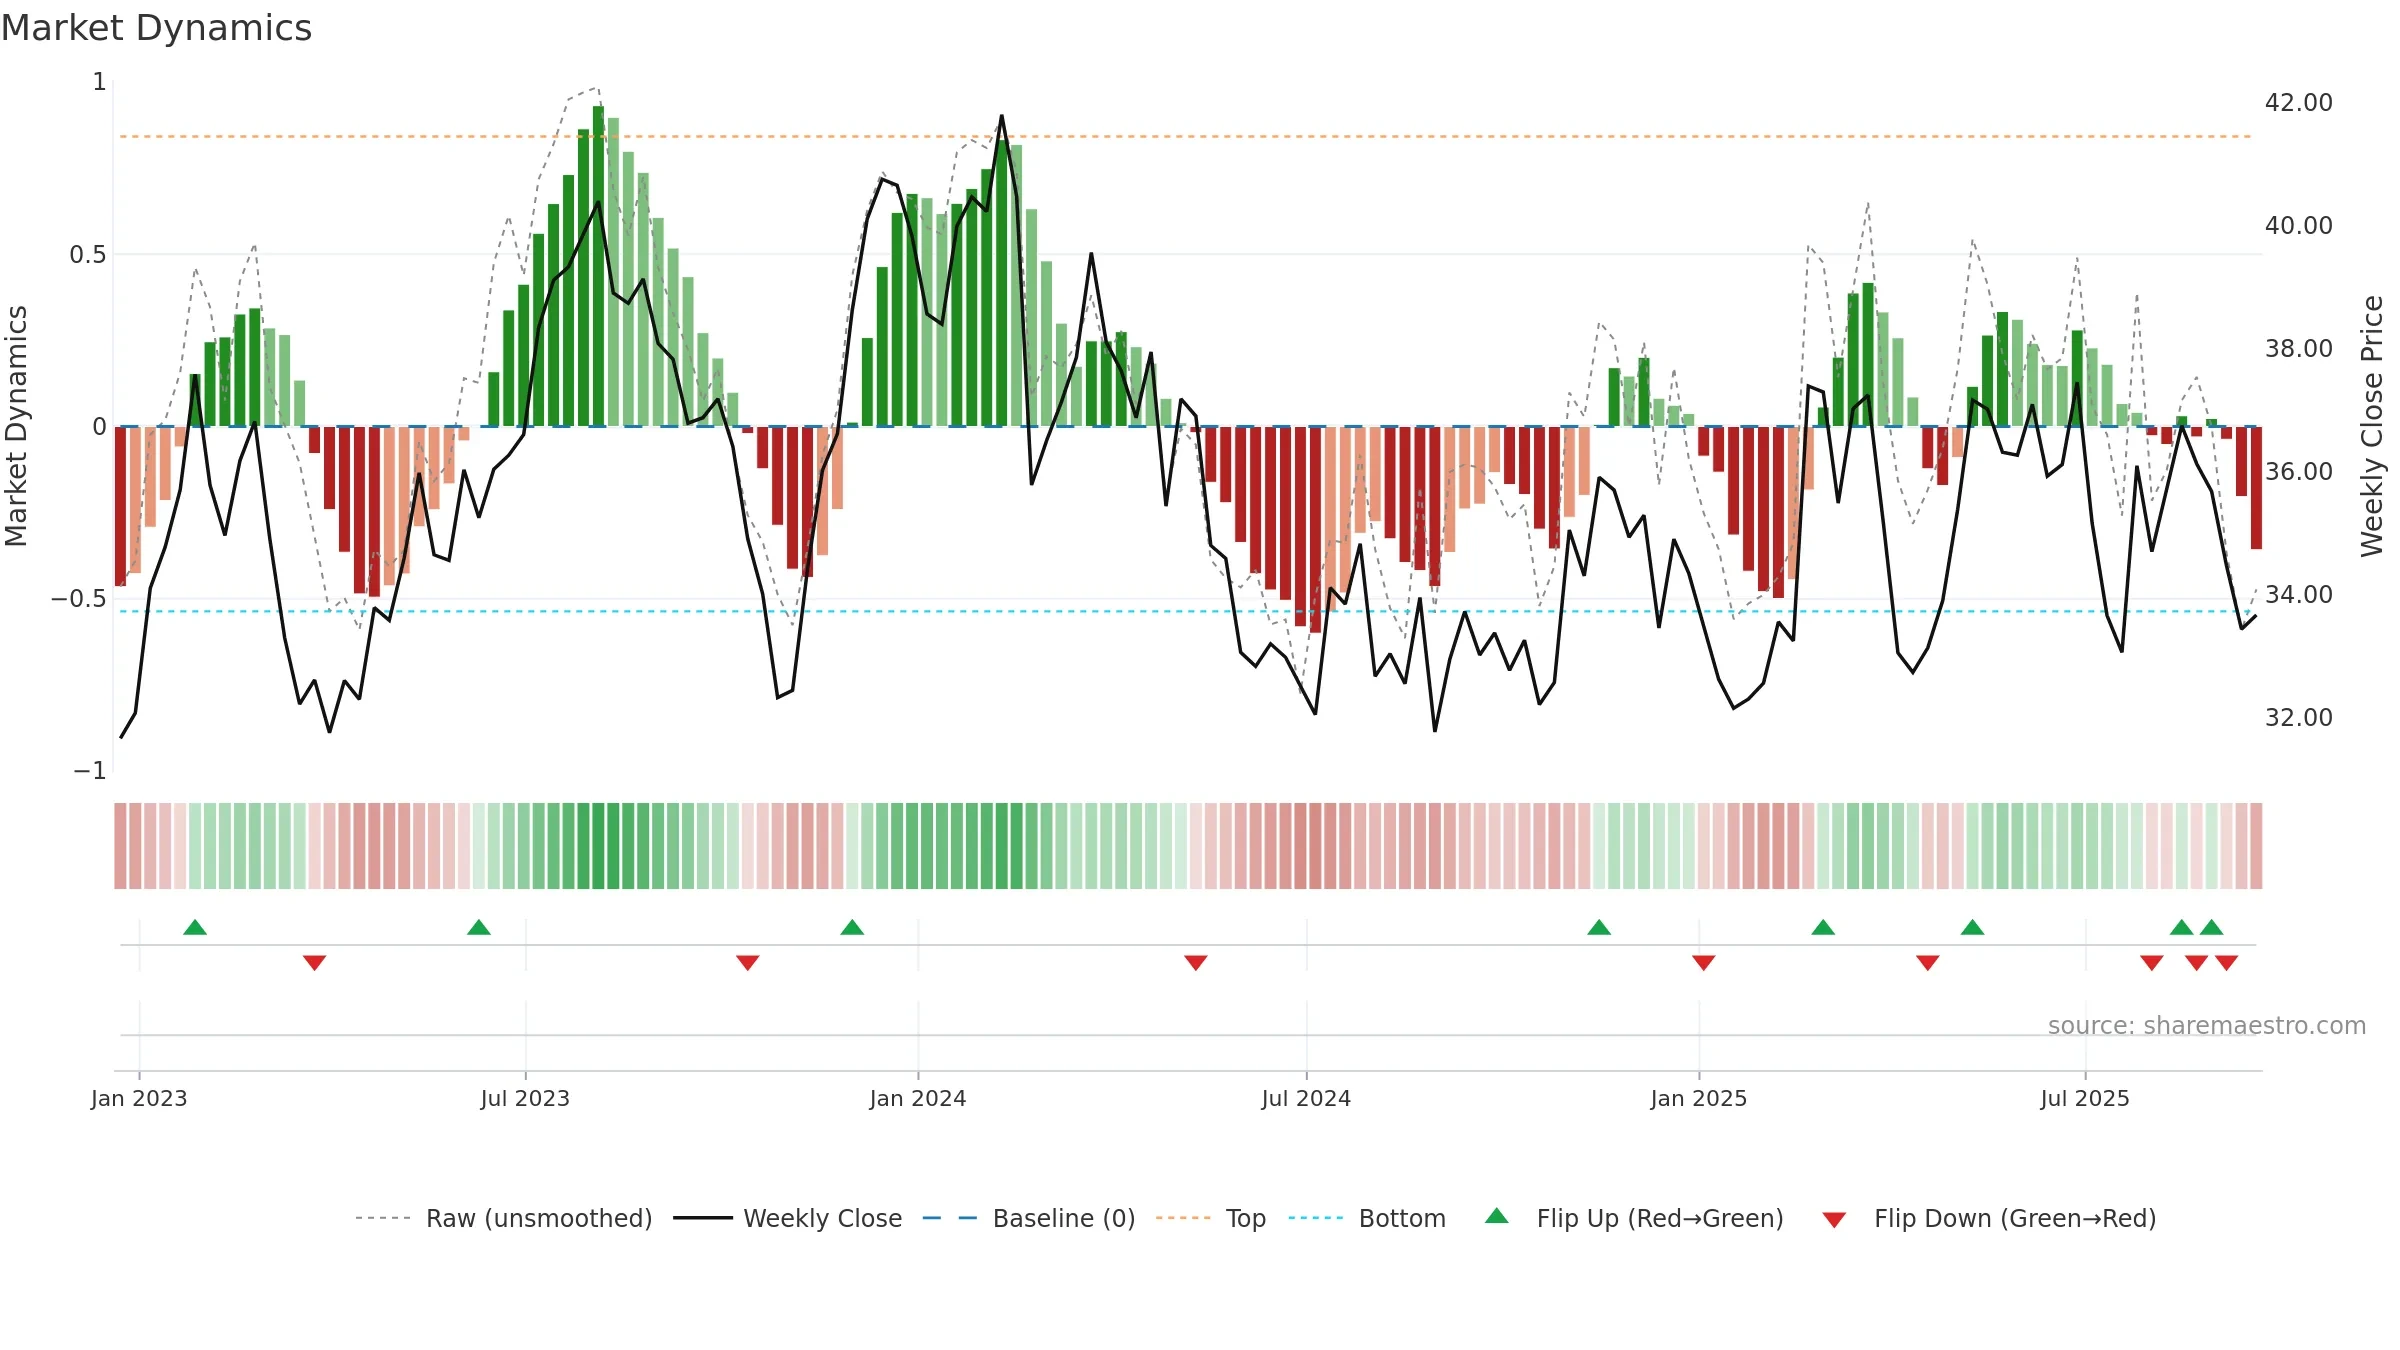Viewport: 2400px width, 1350px height.
Task: Select the Flip Down marker at Jan 2025
Action: pos(1704,962)
